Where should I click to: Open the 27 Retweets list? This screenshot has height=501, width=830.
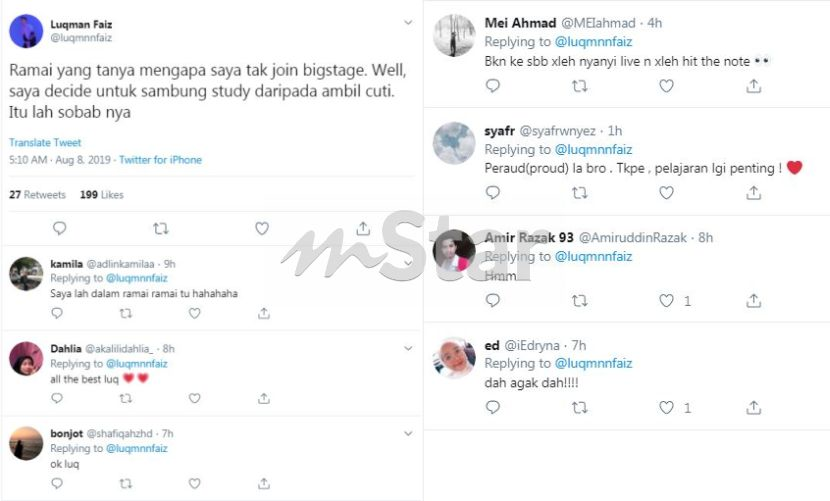(37, 194)
